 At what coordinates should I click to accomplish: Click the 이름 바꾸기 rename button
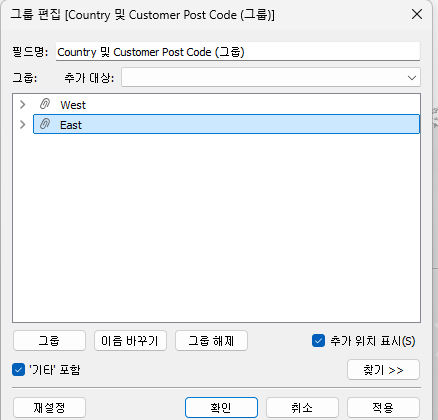coord(130,341)
